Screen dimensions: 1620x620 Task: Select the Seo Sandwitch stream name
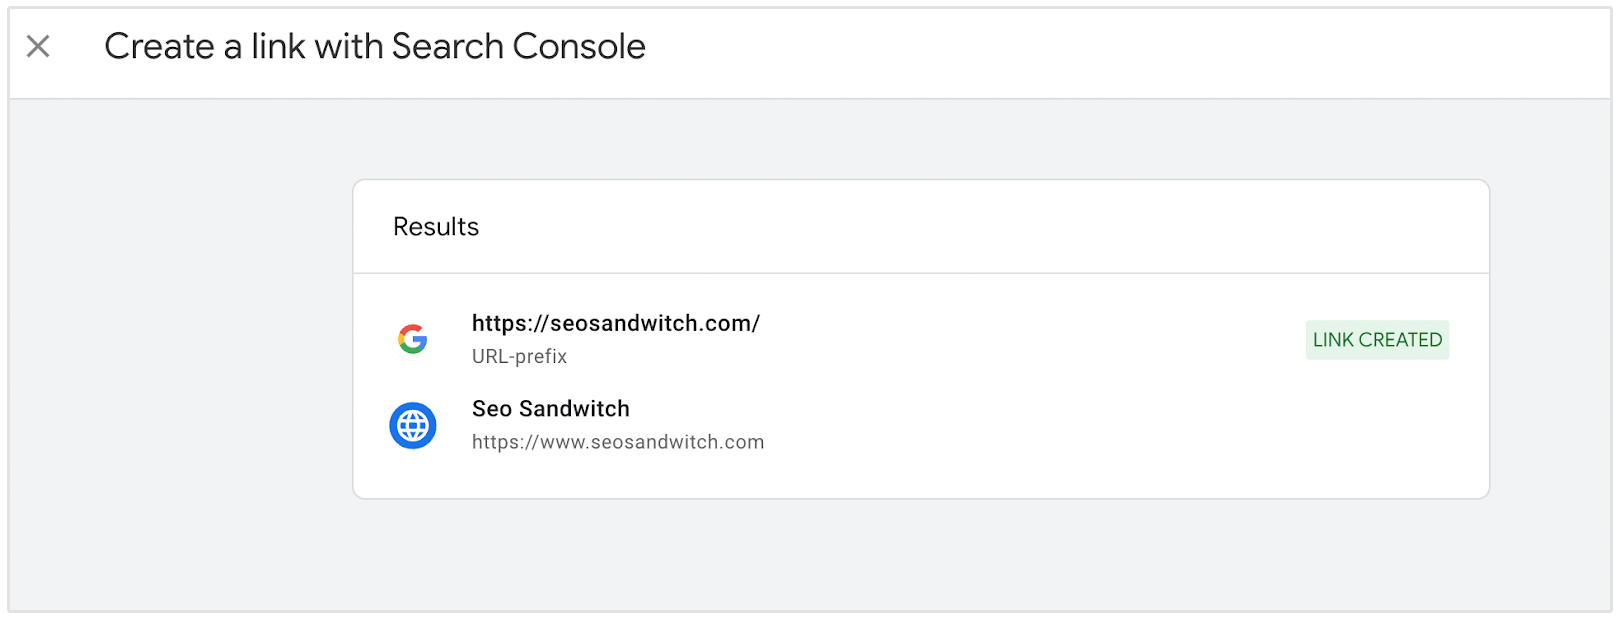click(x=551, y=409)
